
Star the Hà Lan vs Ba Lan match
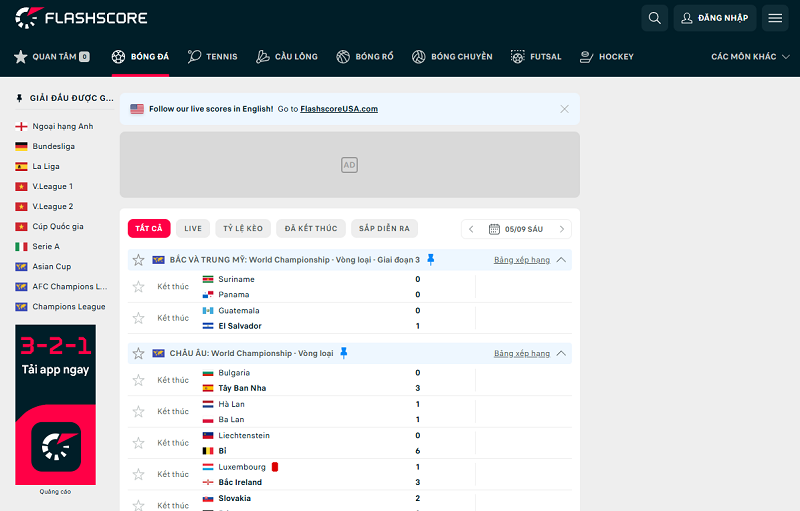(x=138, y=412)
